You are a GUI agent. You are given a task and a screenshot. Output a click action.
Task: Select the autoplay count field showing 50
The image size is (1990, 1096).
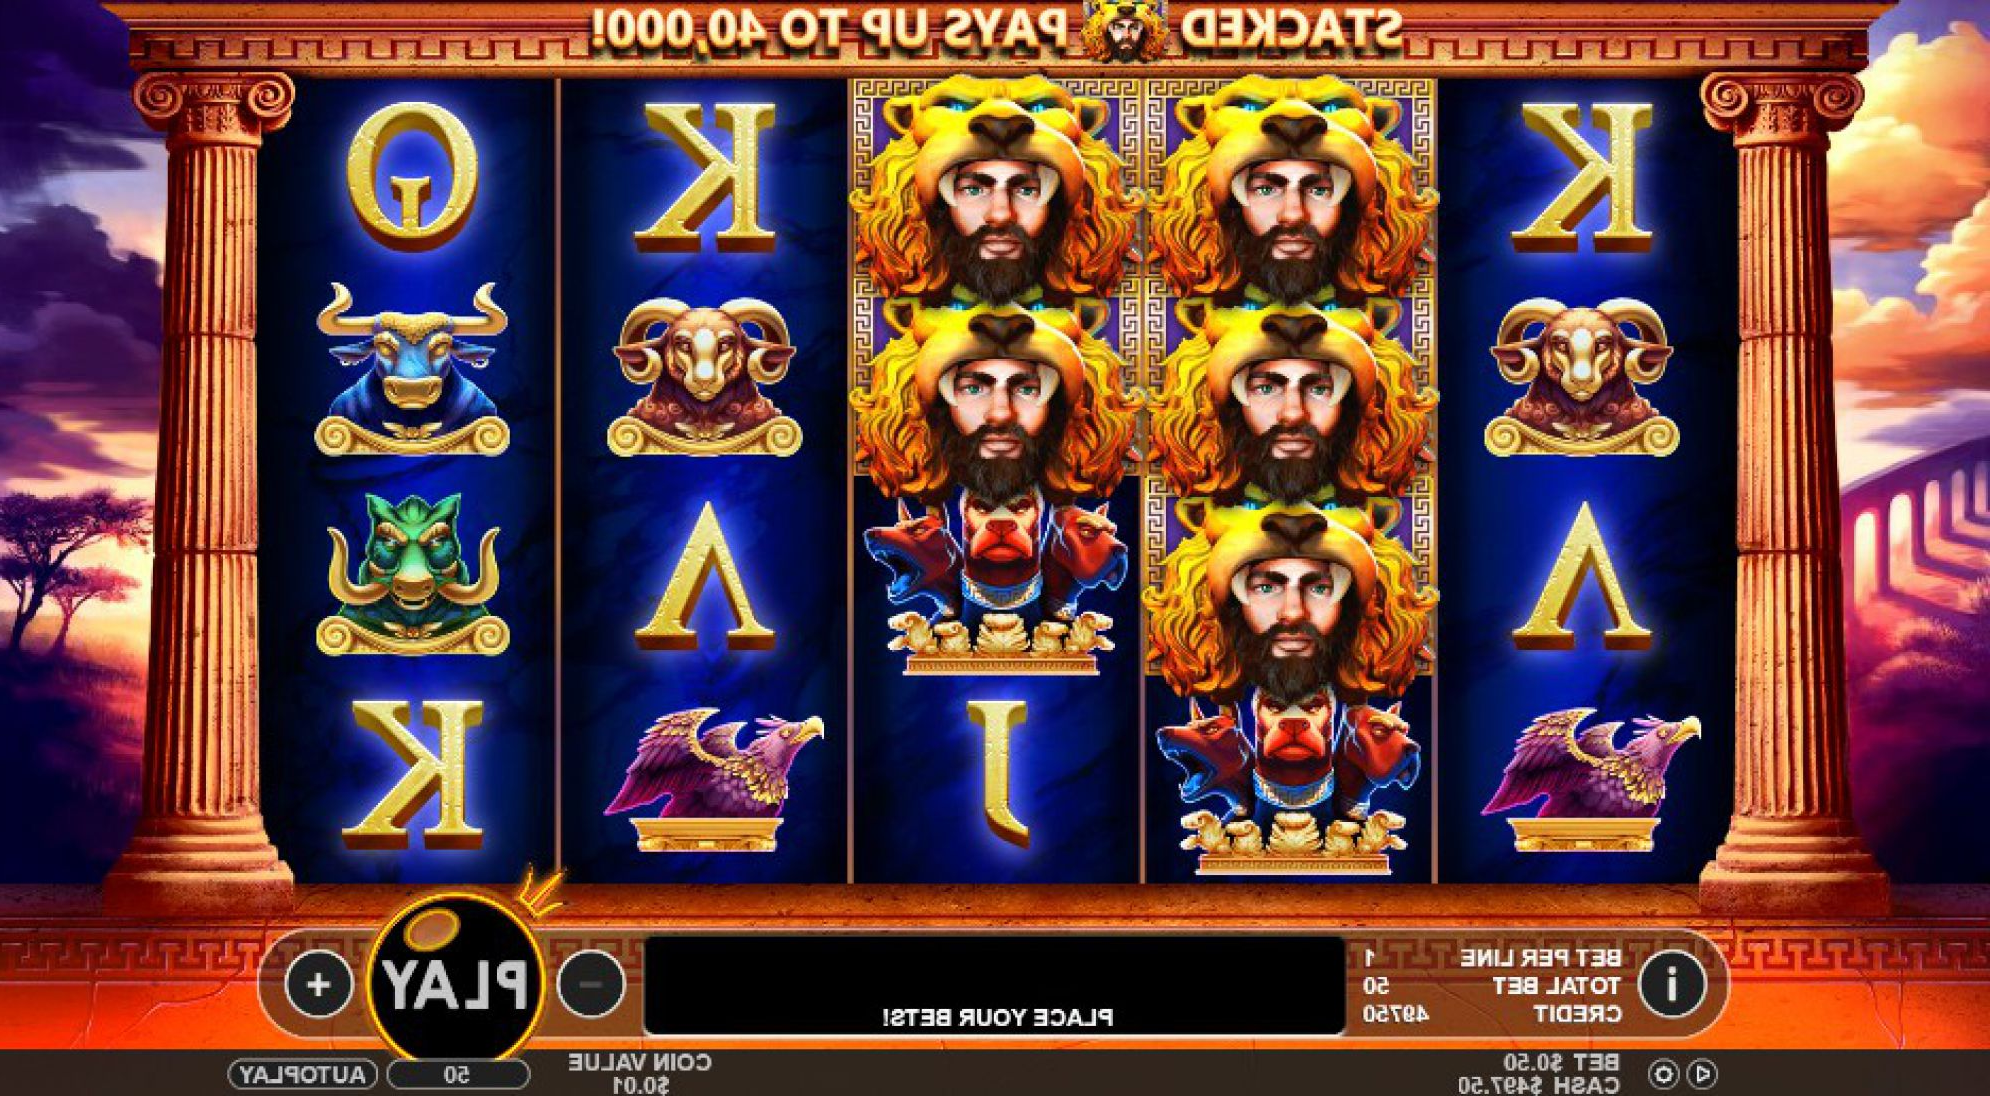click(x=458, y=1075)
